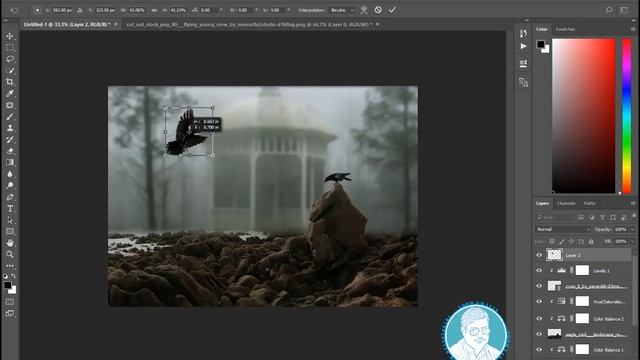Open the Layers panel flyout menu

[x=633, y=203]
